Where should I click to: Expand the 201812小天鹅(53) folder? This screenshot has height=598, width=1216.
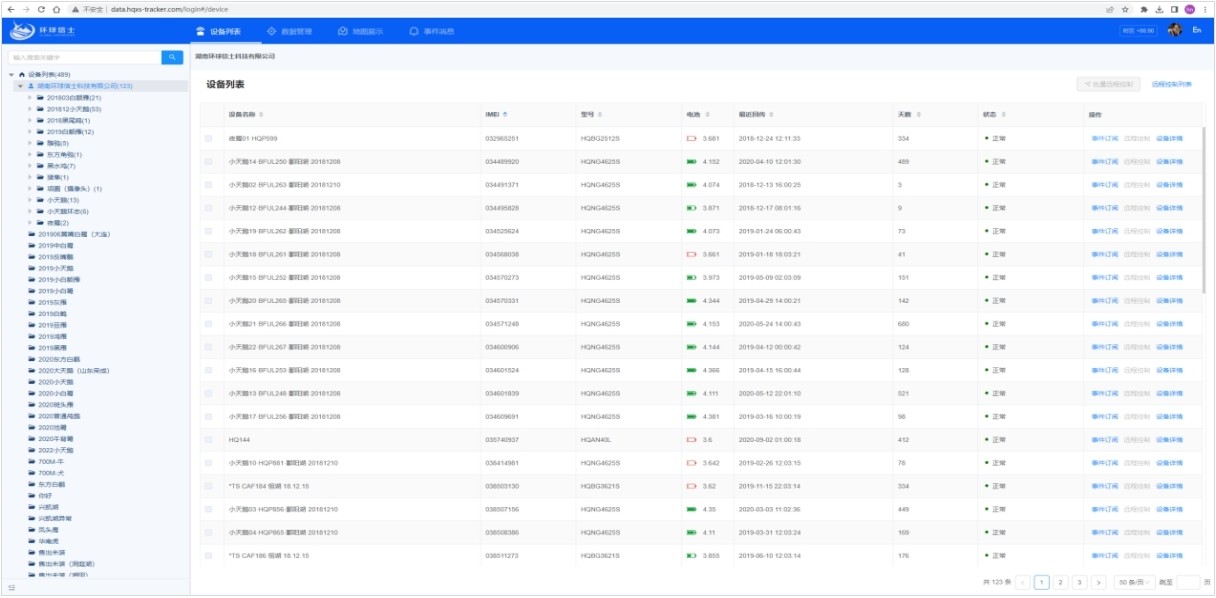pos(30,109)
